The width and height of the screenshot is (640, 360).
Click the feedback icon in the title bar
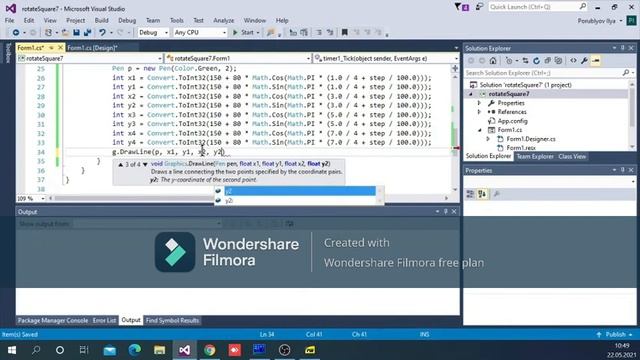pos(480,7)
